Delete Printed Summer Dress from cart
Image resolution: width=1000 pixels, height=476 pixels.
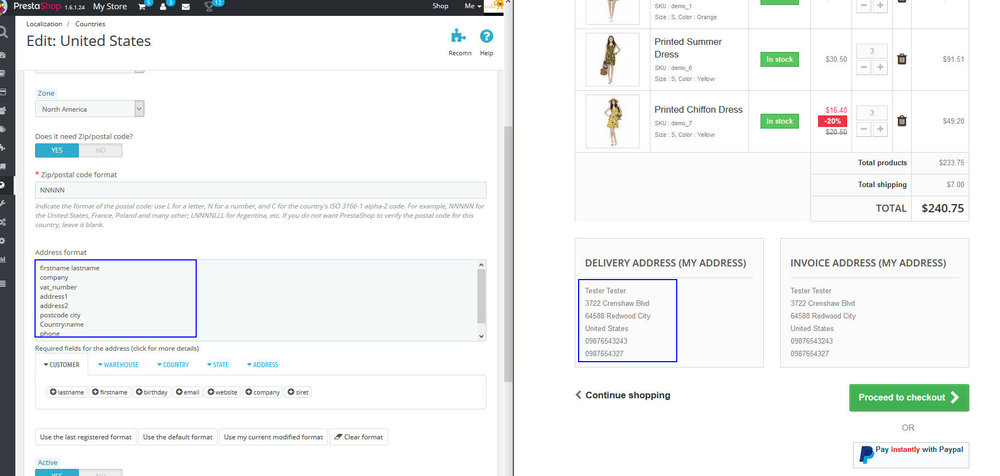point(901,59)
